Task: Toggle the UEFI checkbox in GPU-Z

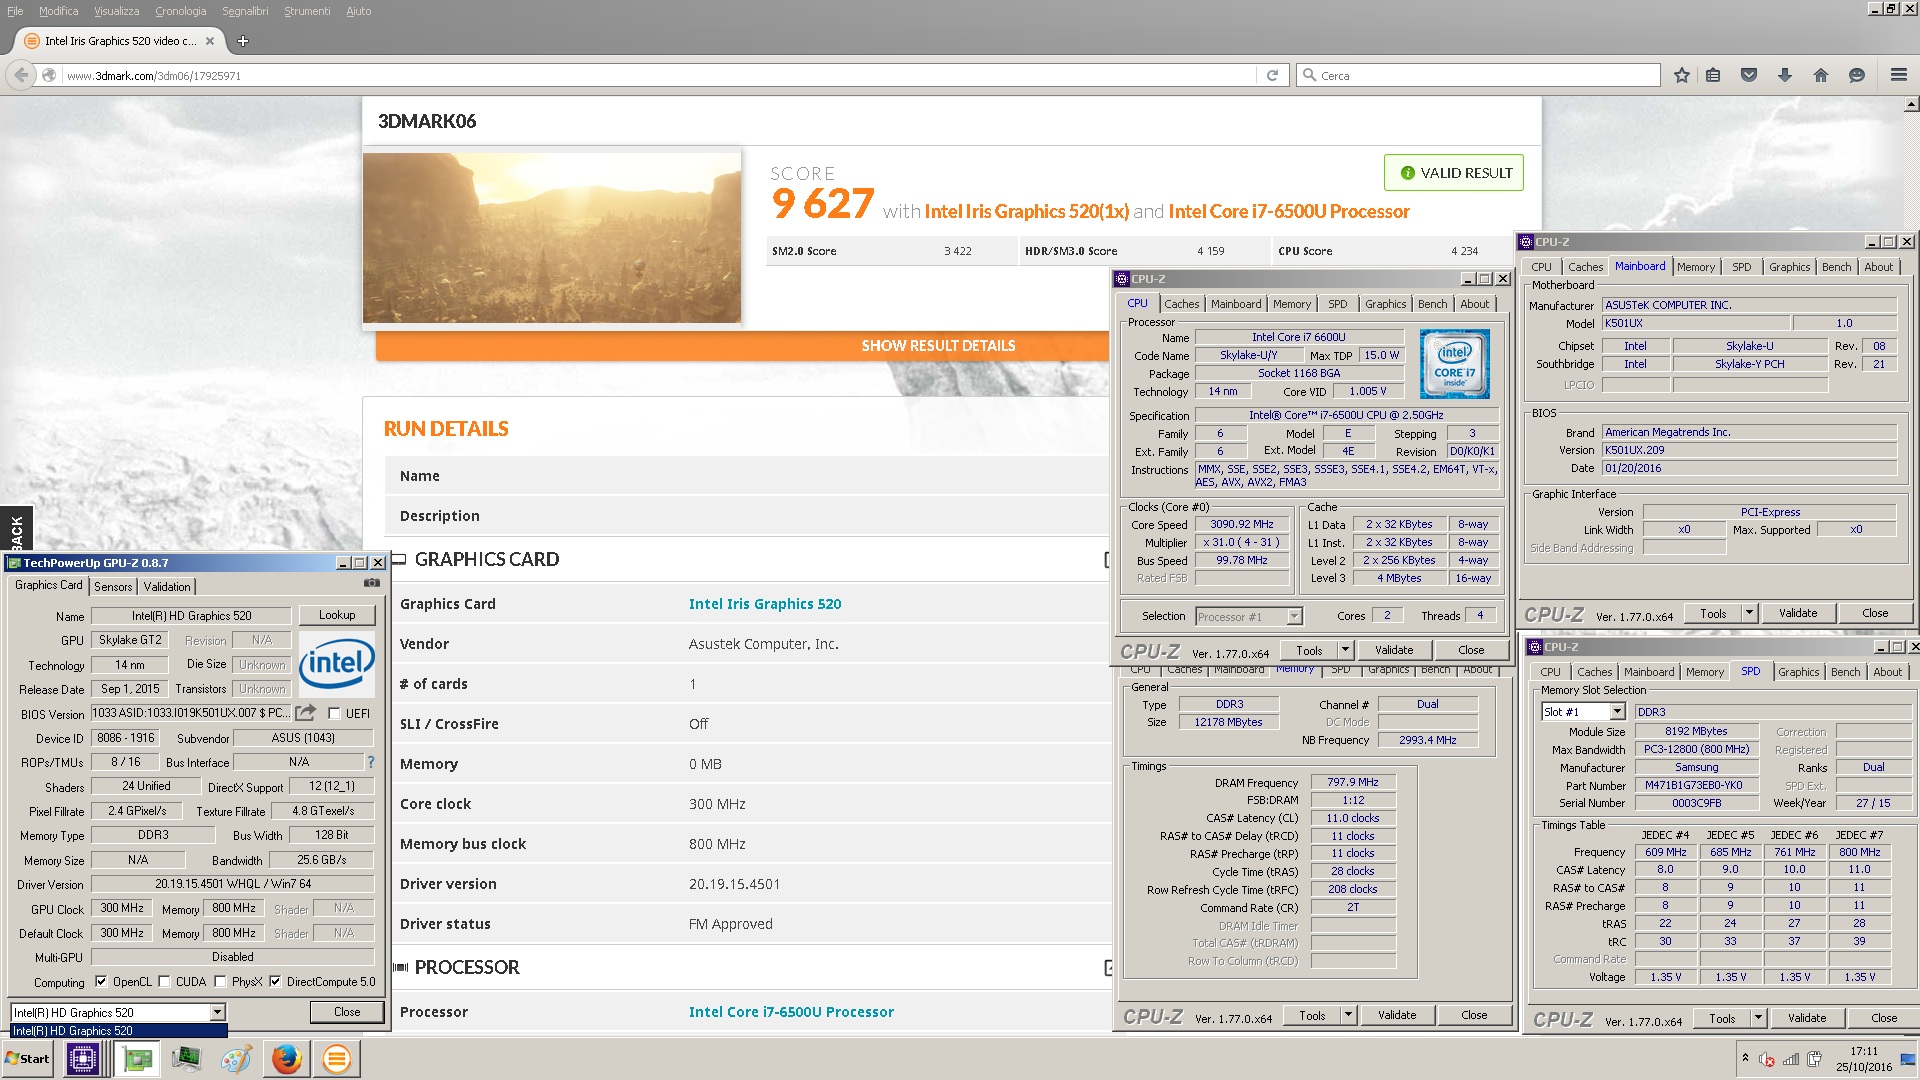Action: tap(334, 713)
